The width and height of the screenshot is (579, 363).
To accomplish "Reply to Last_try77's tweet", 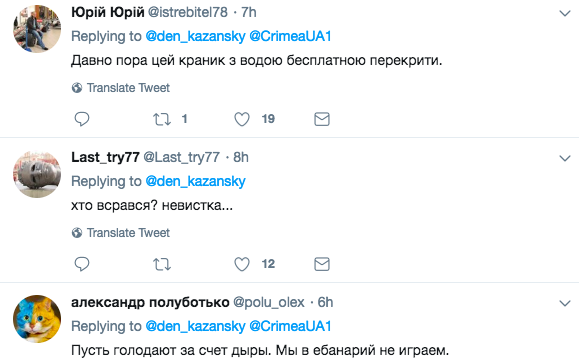I will click(x=82, y=264).
